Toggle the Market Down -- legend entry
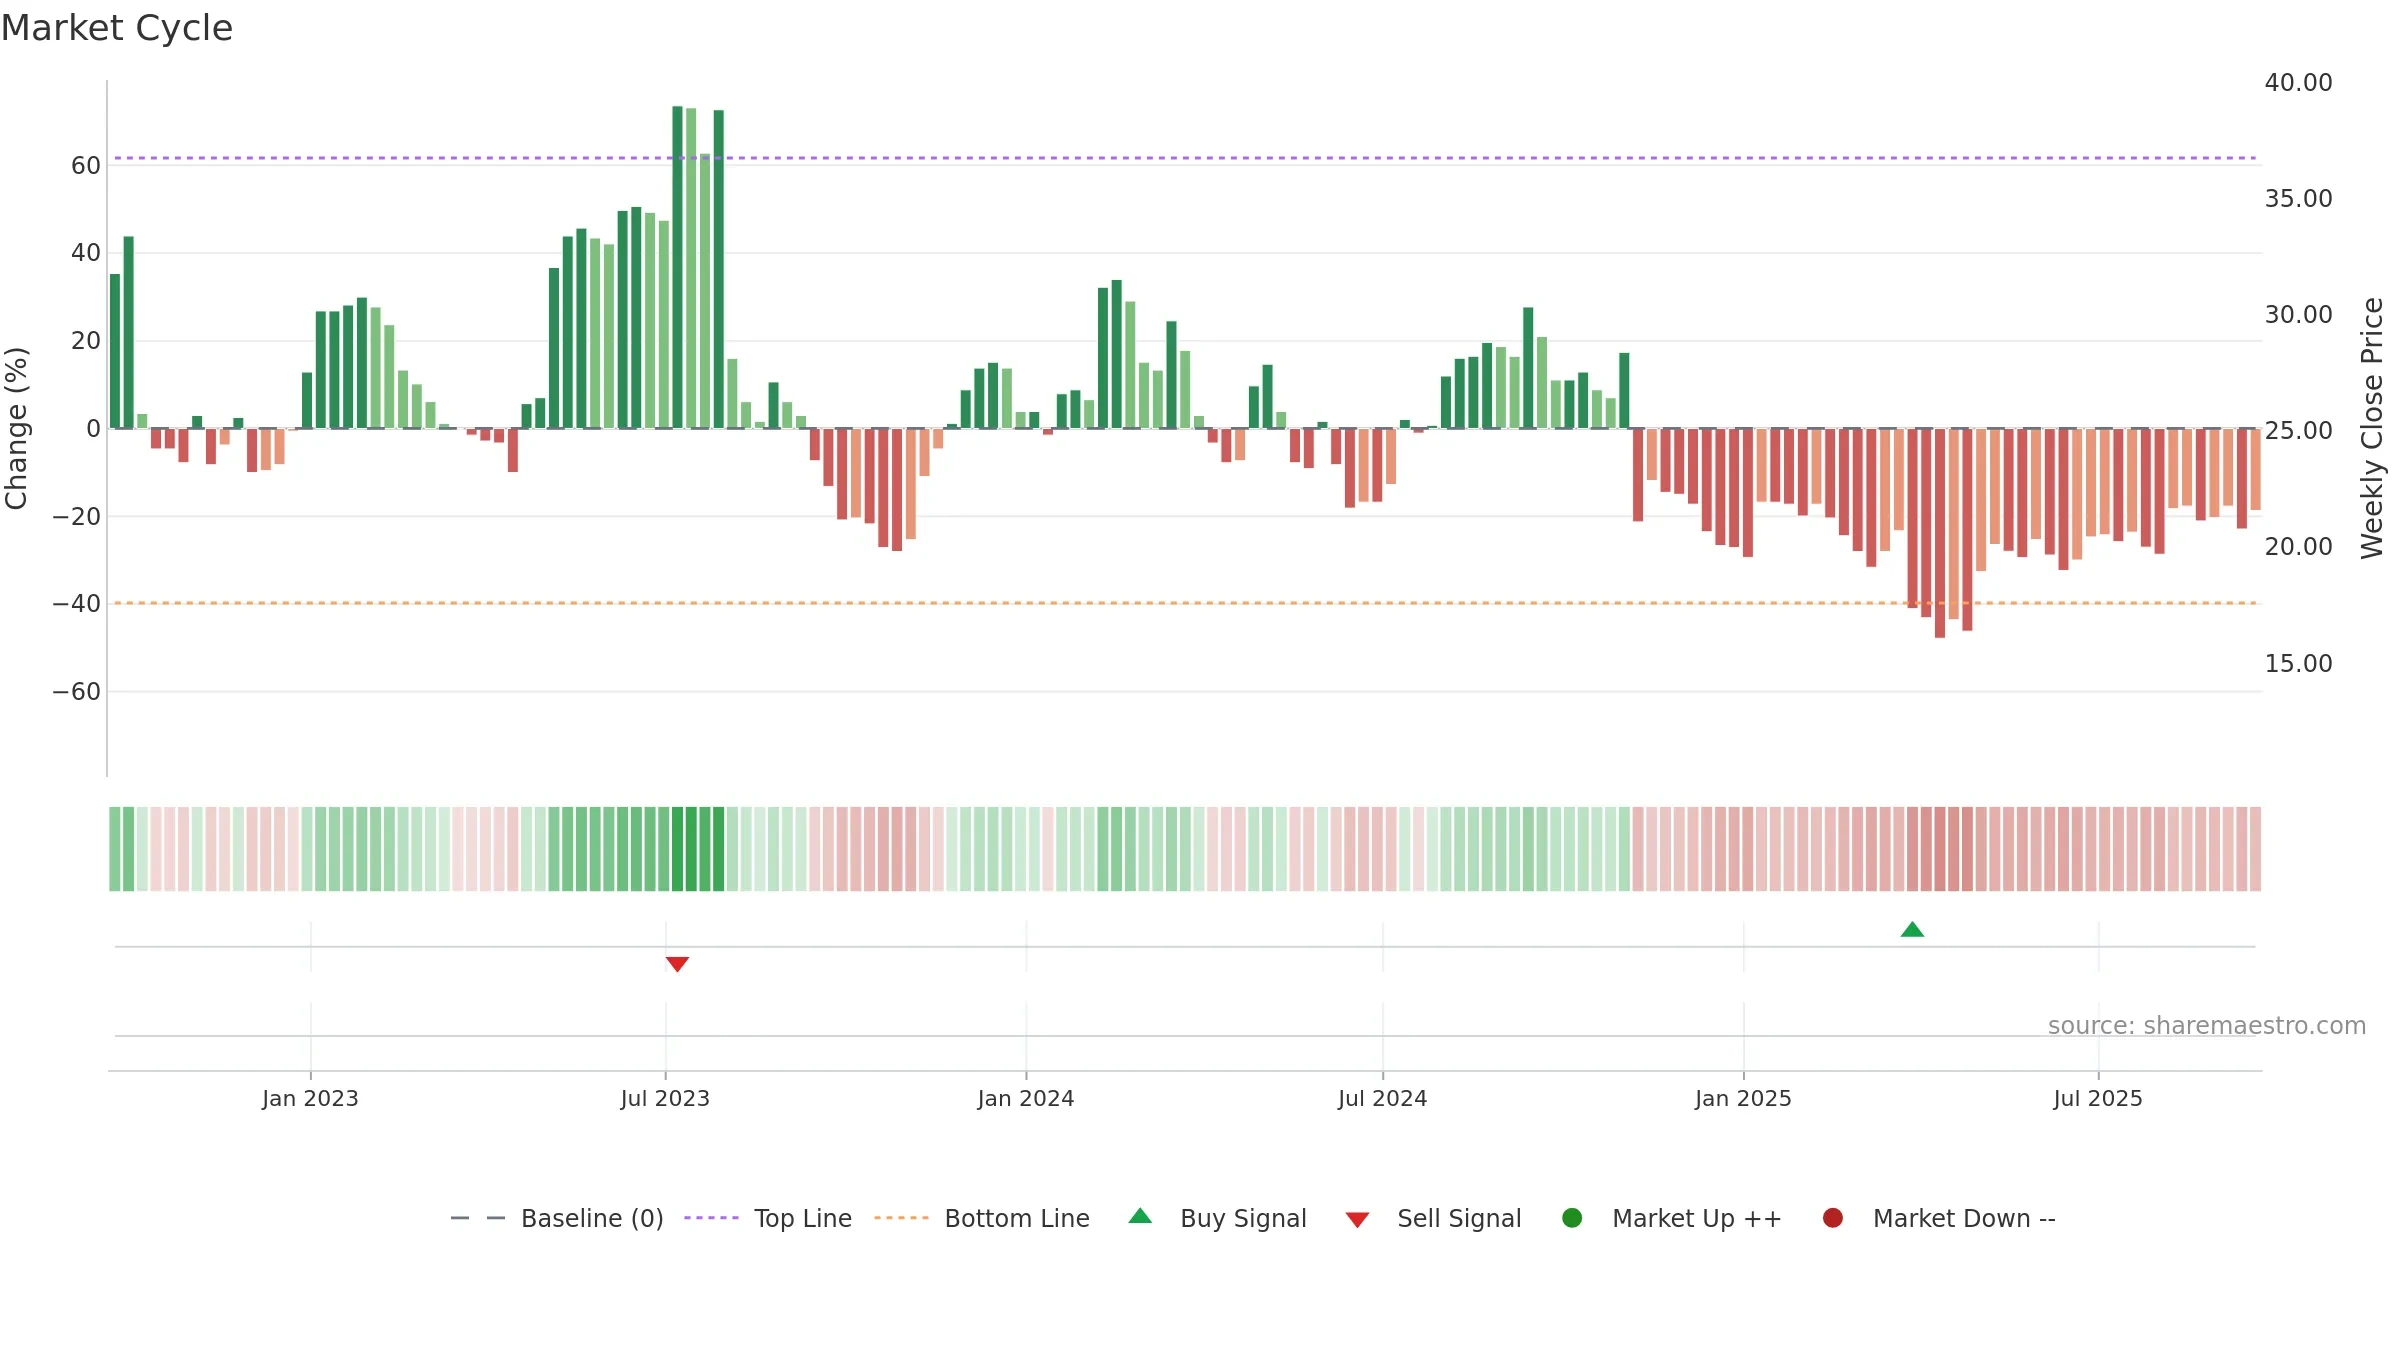Screen dimensions: 2400x1350 (x=1939, y=1218)
